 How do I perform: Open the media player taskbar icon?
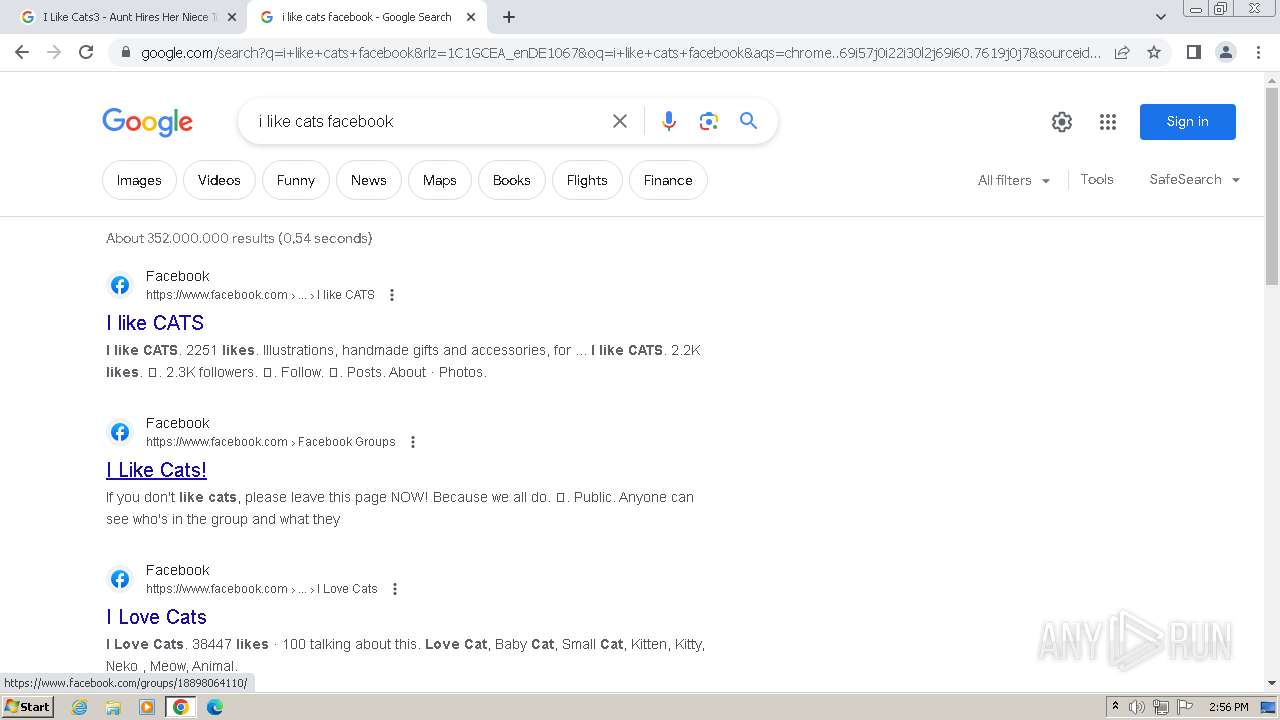point(147,707)
